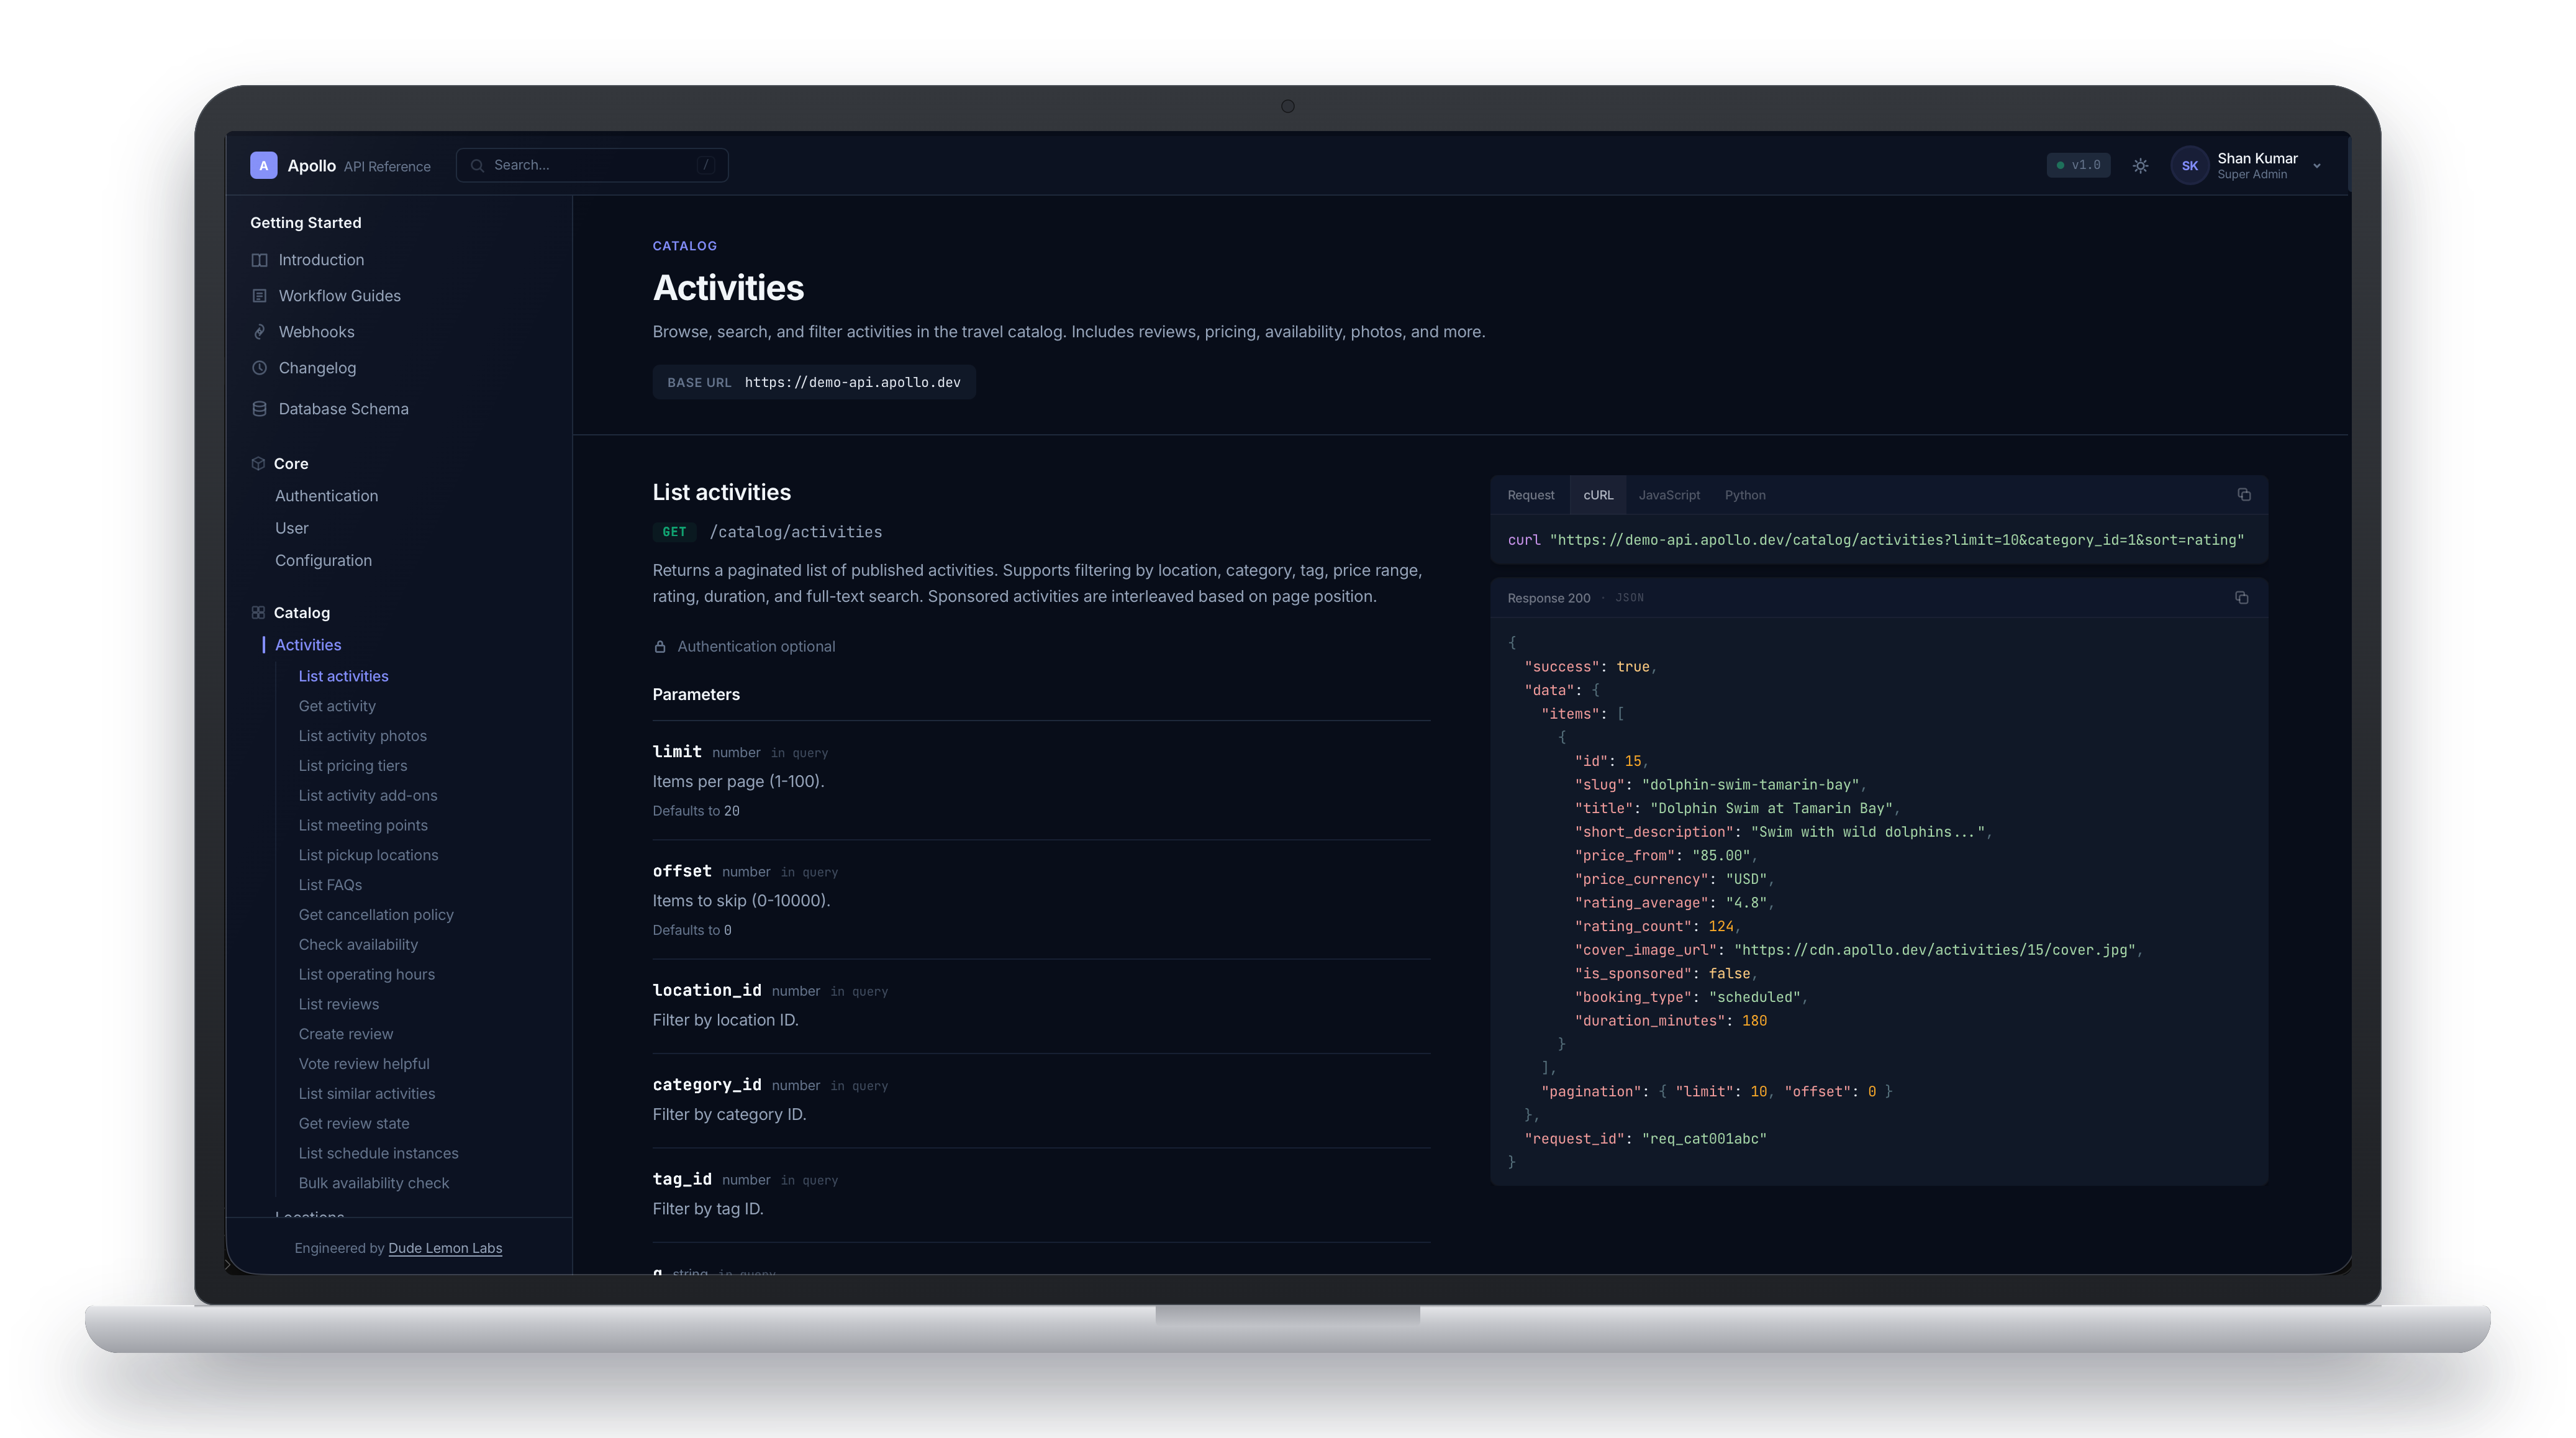Switch to the JavaScript request tab

(x=1669, y=496)
